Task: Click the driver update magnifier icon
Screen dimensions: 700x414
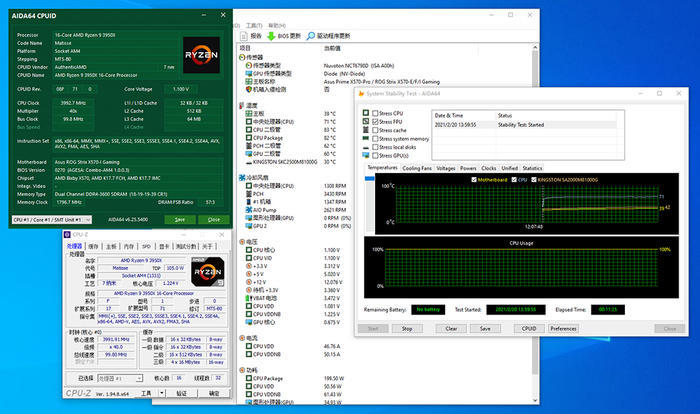Action: click(x=311, y=36)
